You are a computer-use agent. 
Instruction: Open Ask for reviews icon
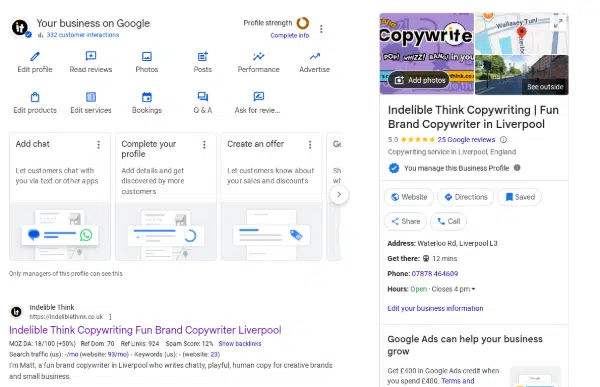259,96
